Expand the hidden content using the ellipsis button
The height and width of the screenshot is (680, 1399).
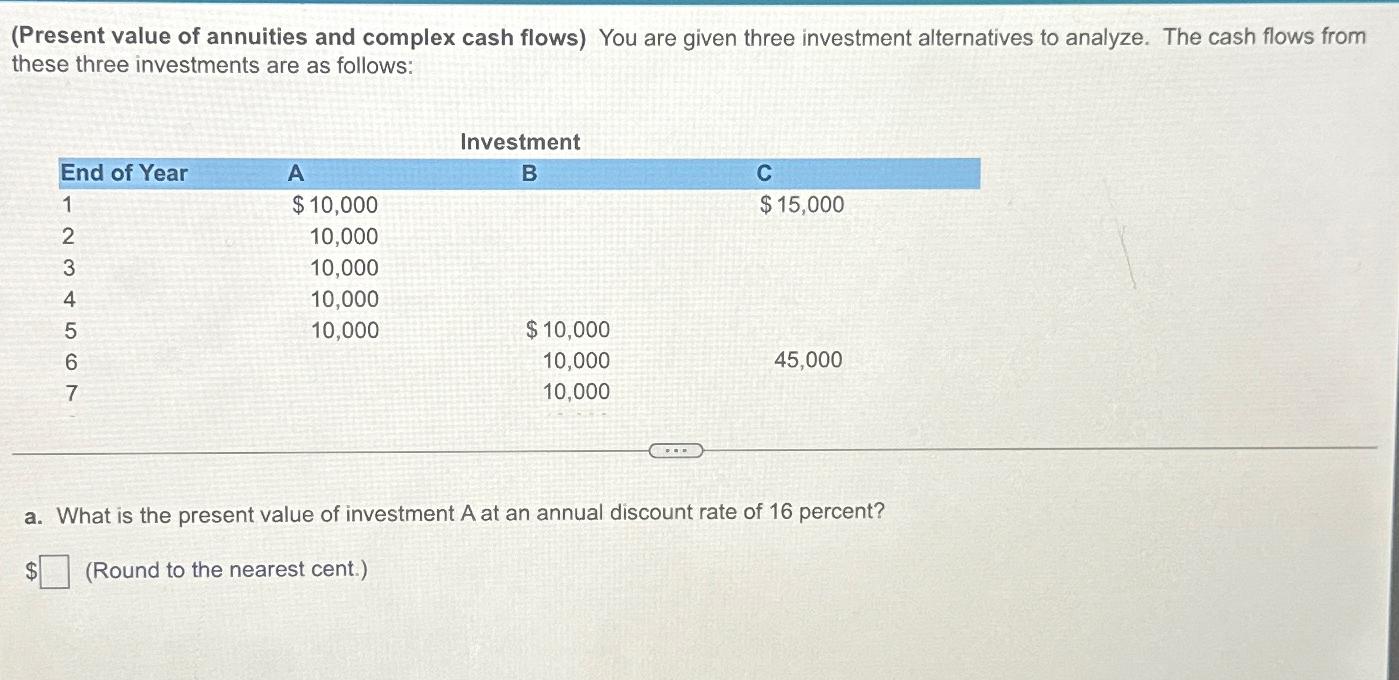675,452
